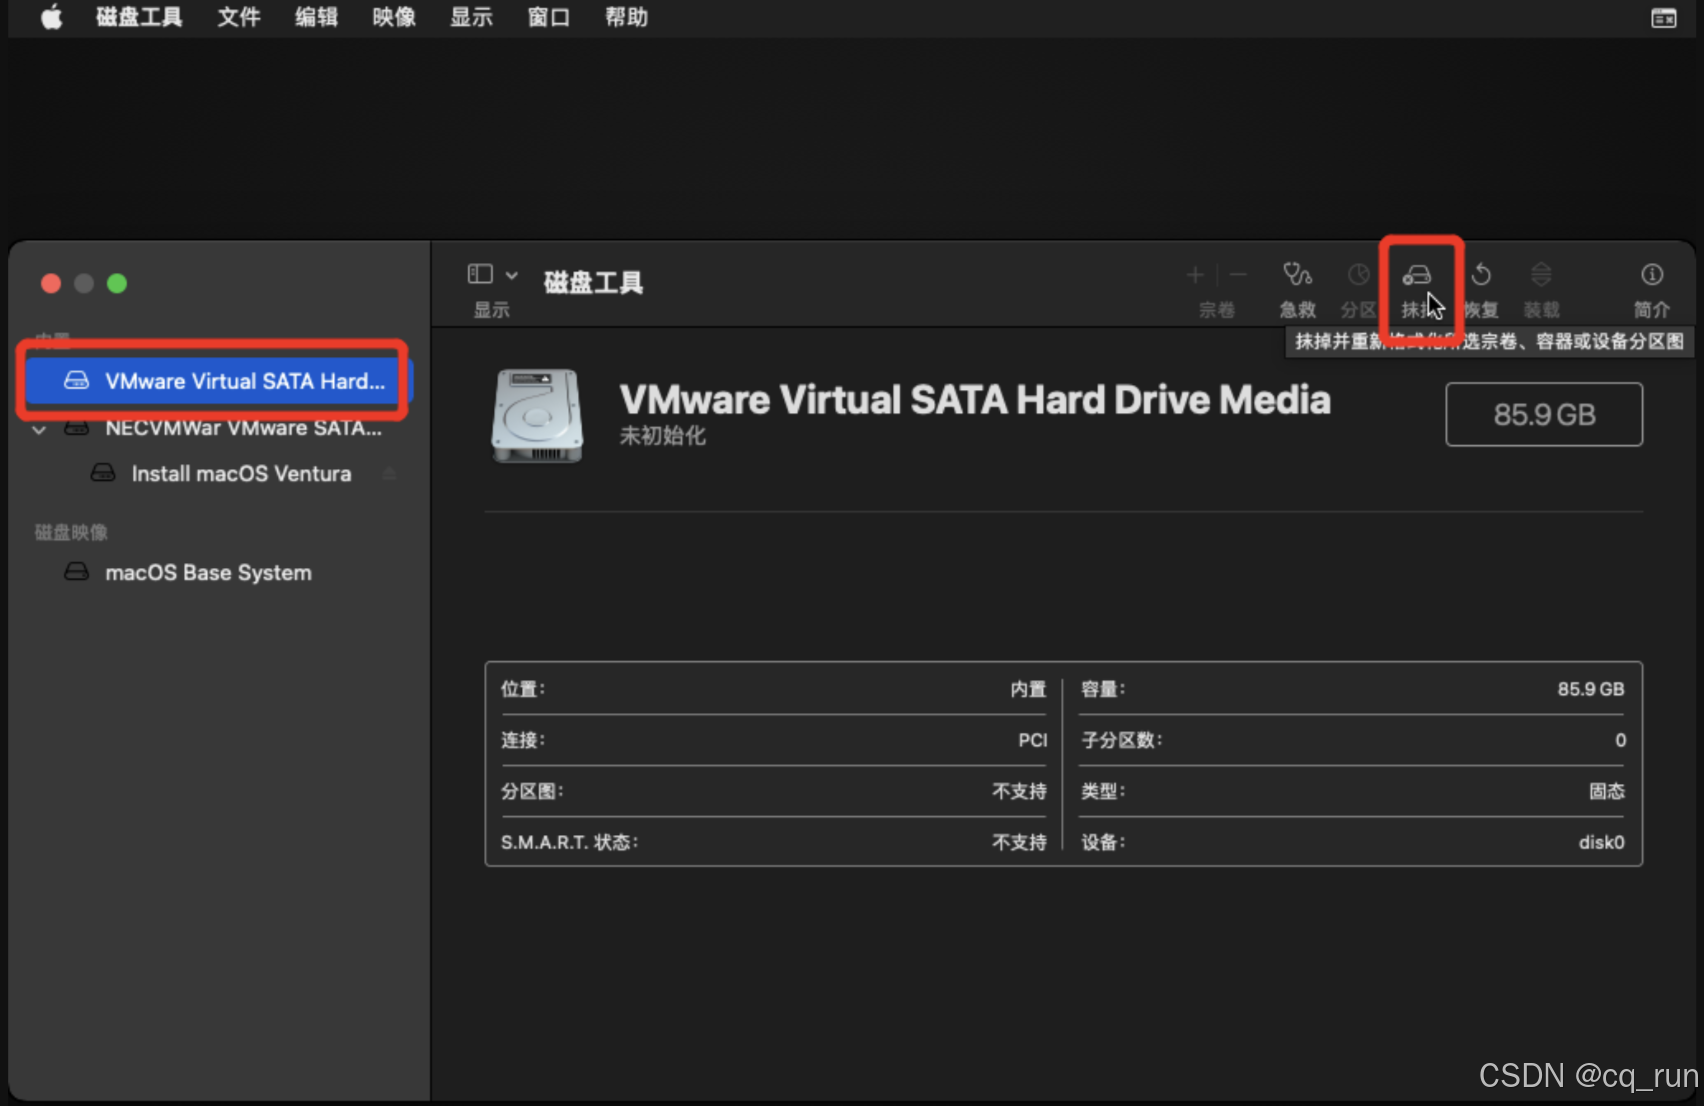Viewport: 1704px width, 1106px height.
Task: Click the 分区 partition icon
Action: click(1358, 274)
